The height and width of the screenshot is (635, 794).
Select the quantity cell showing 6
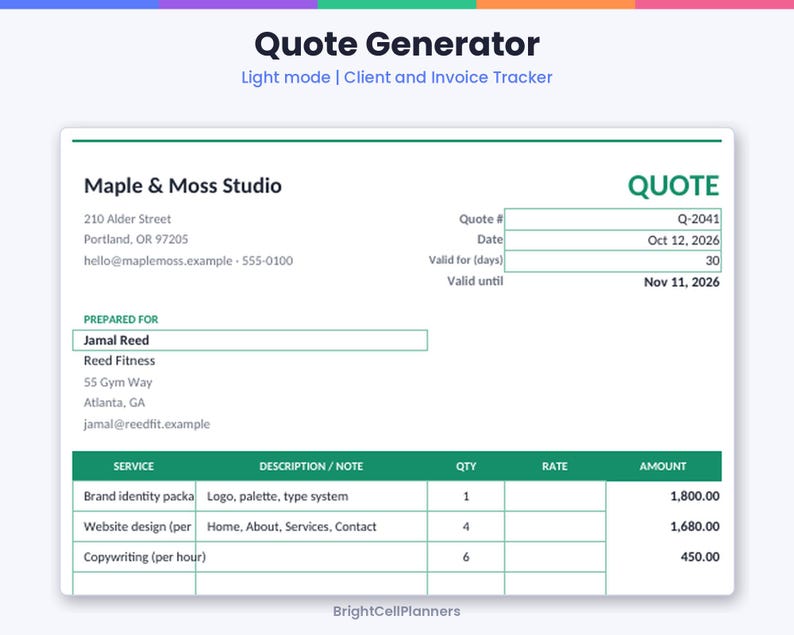(x=466, y=557)
